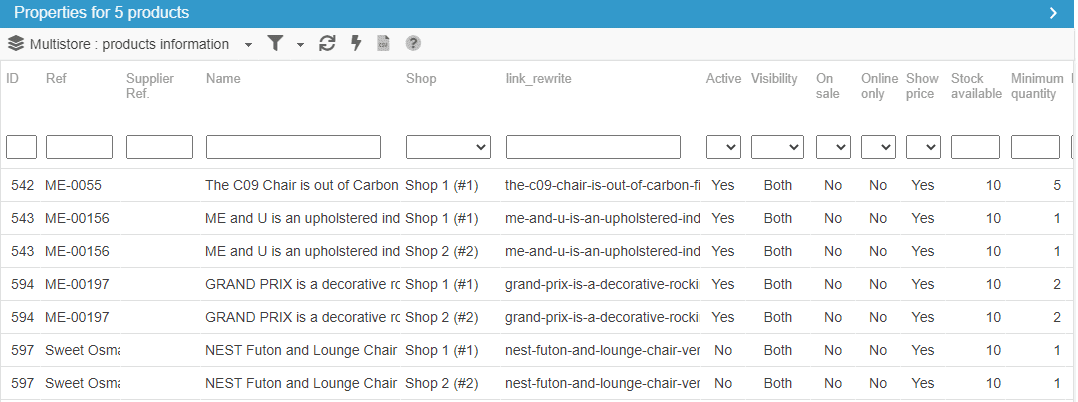Open the Shop column filter dropdown
1078x402 pixels.
(x=448, y=147)
